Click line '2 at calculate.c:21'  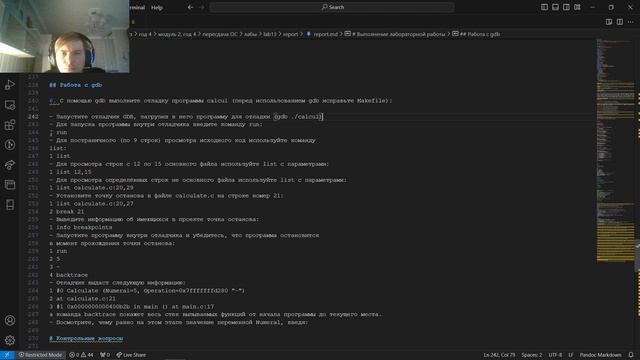click(82, 299)
